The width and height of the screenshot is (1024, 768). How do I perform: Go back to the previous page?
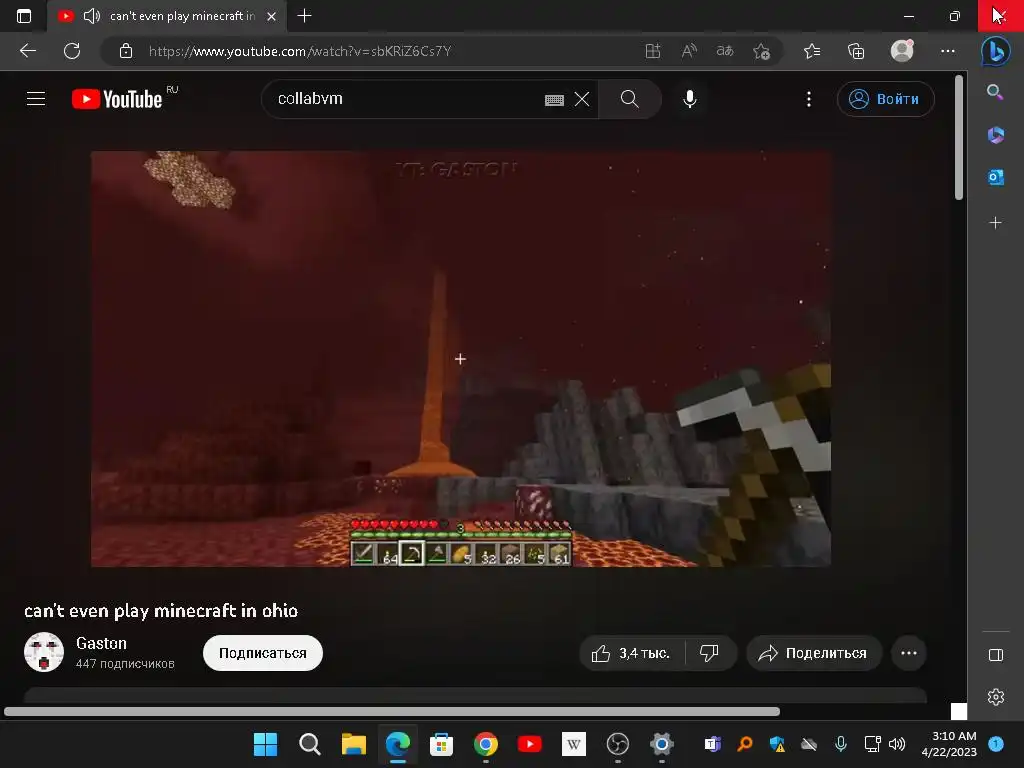pyautogui.click(x=28, y=51)
